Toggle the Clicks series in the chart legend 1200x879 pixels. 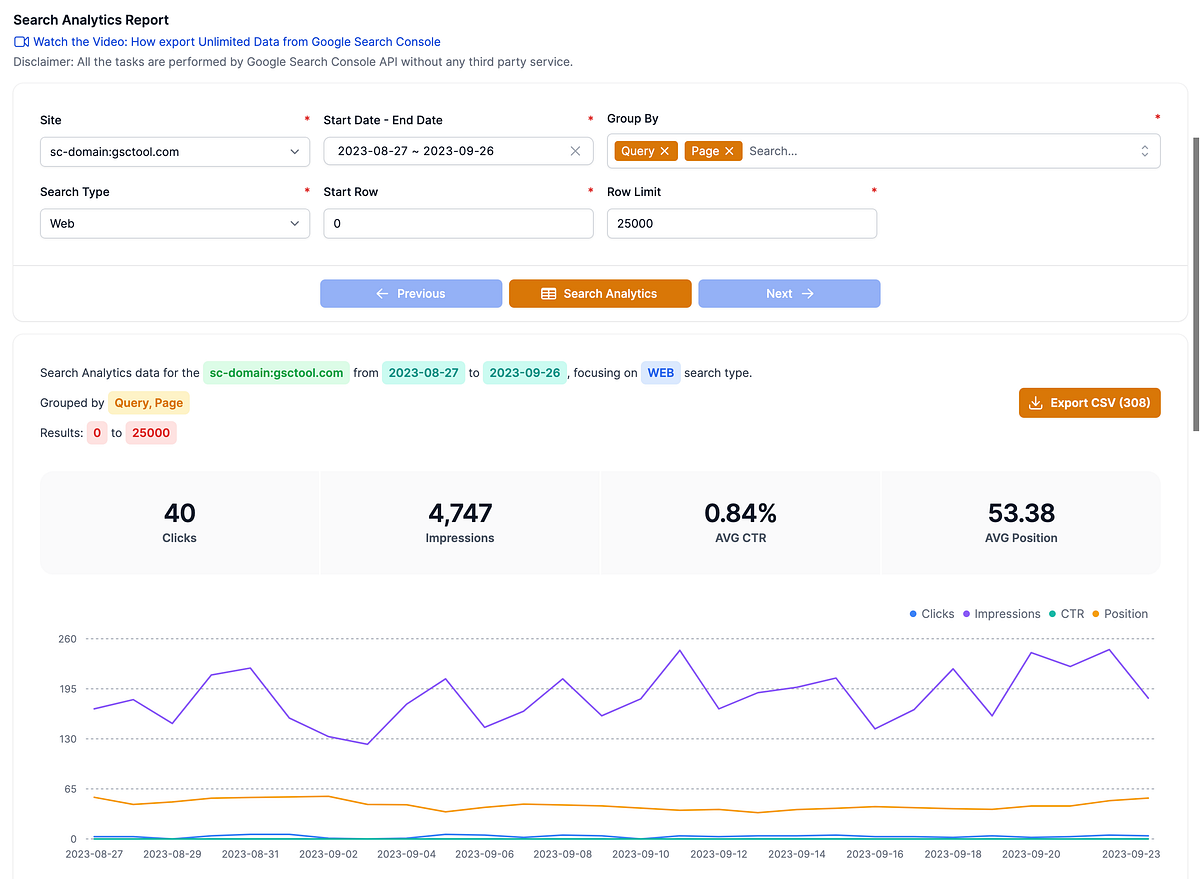(930, 613)
